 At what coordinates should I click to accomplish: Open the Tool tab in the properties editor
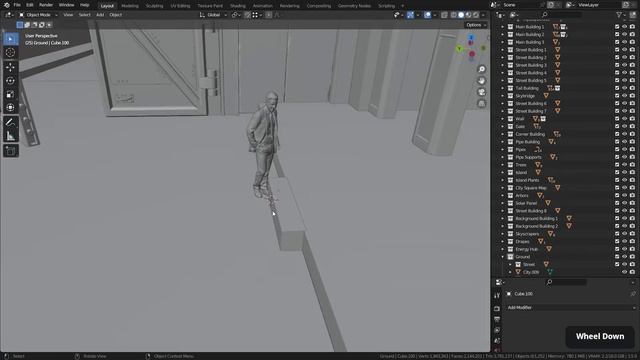tap(497, 295)
